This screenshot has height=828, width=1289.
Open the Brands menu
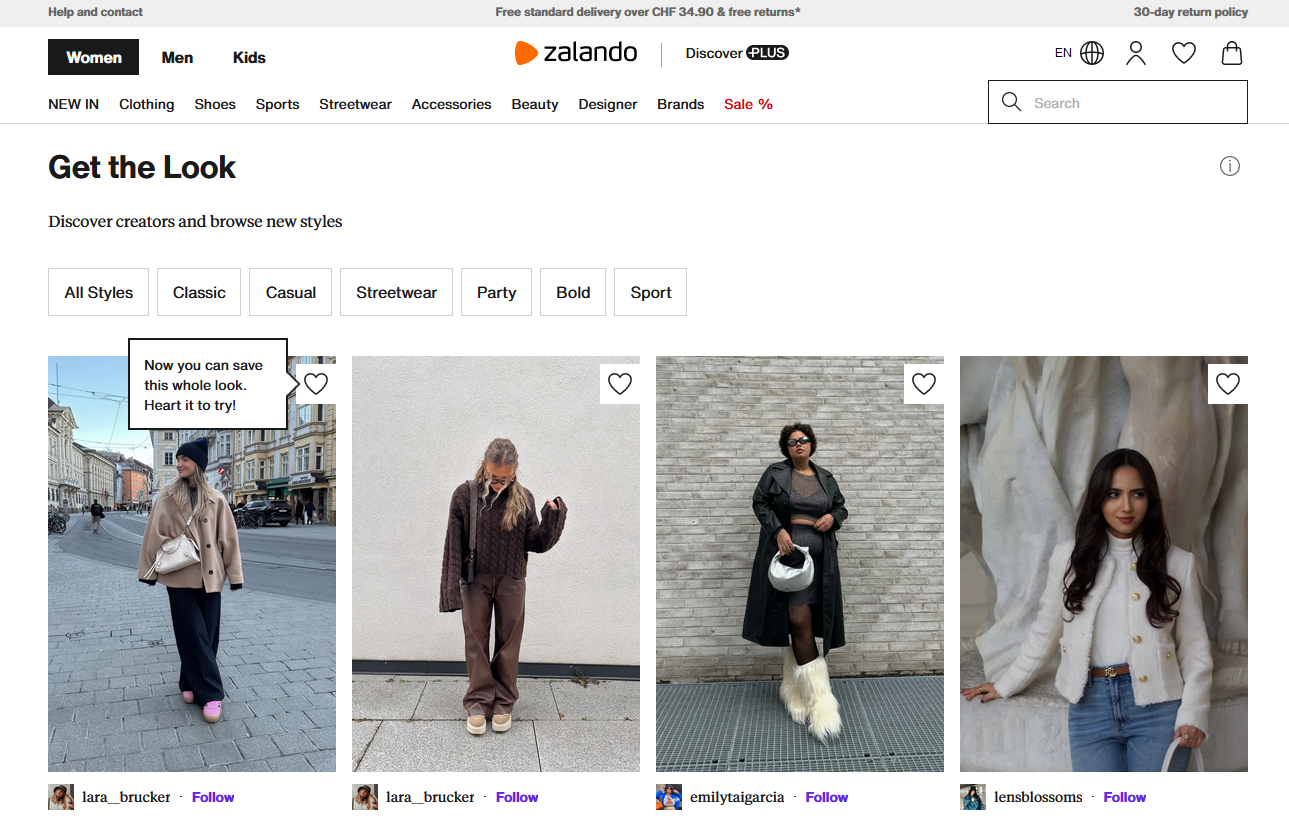point(680,104)
